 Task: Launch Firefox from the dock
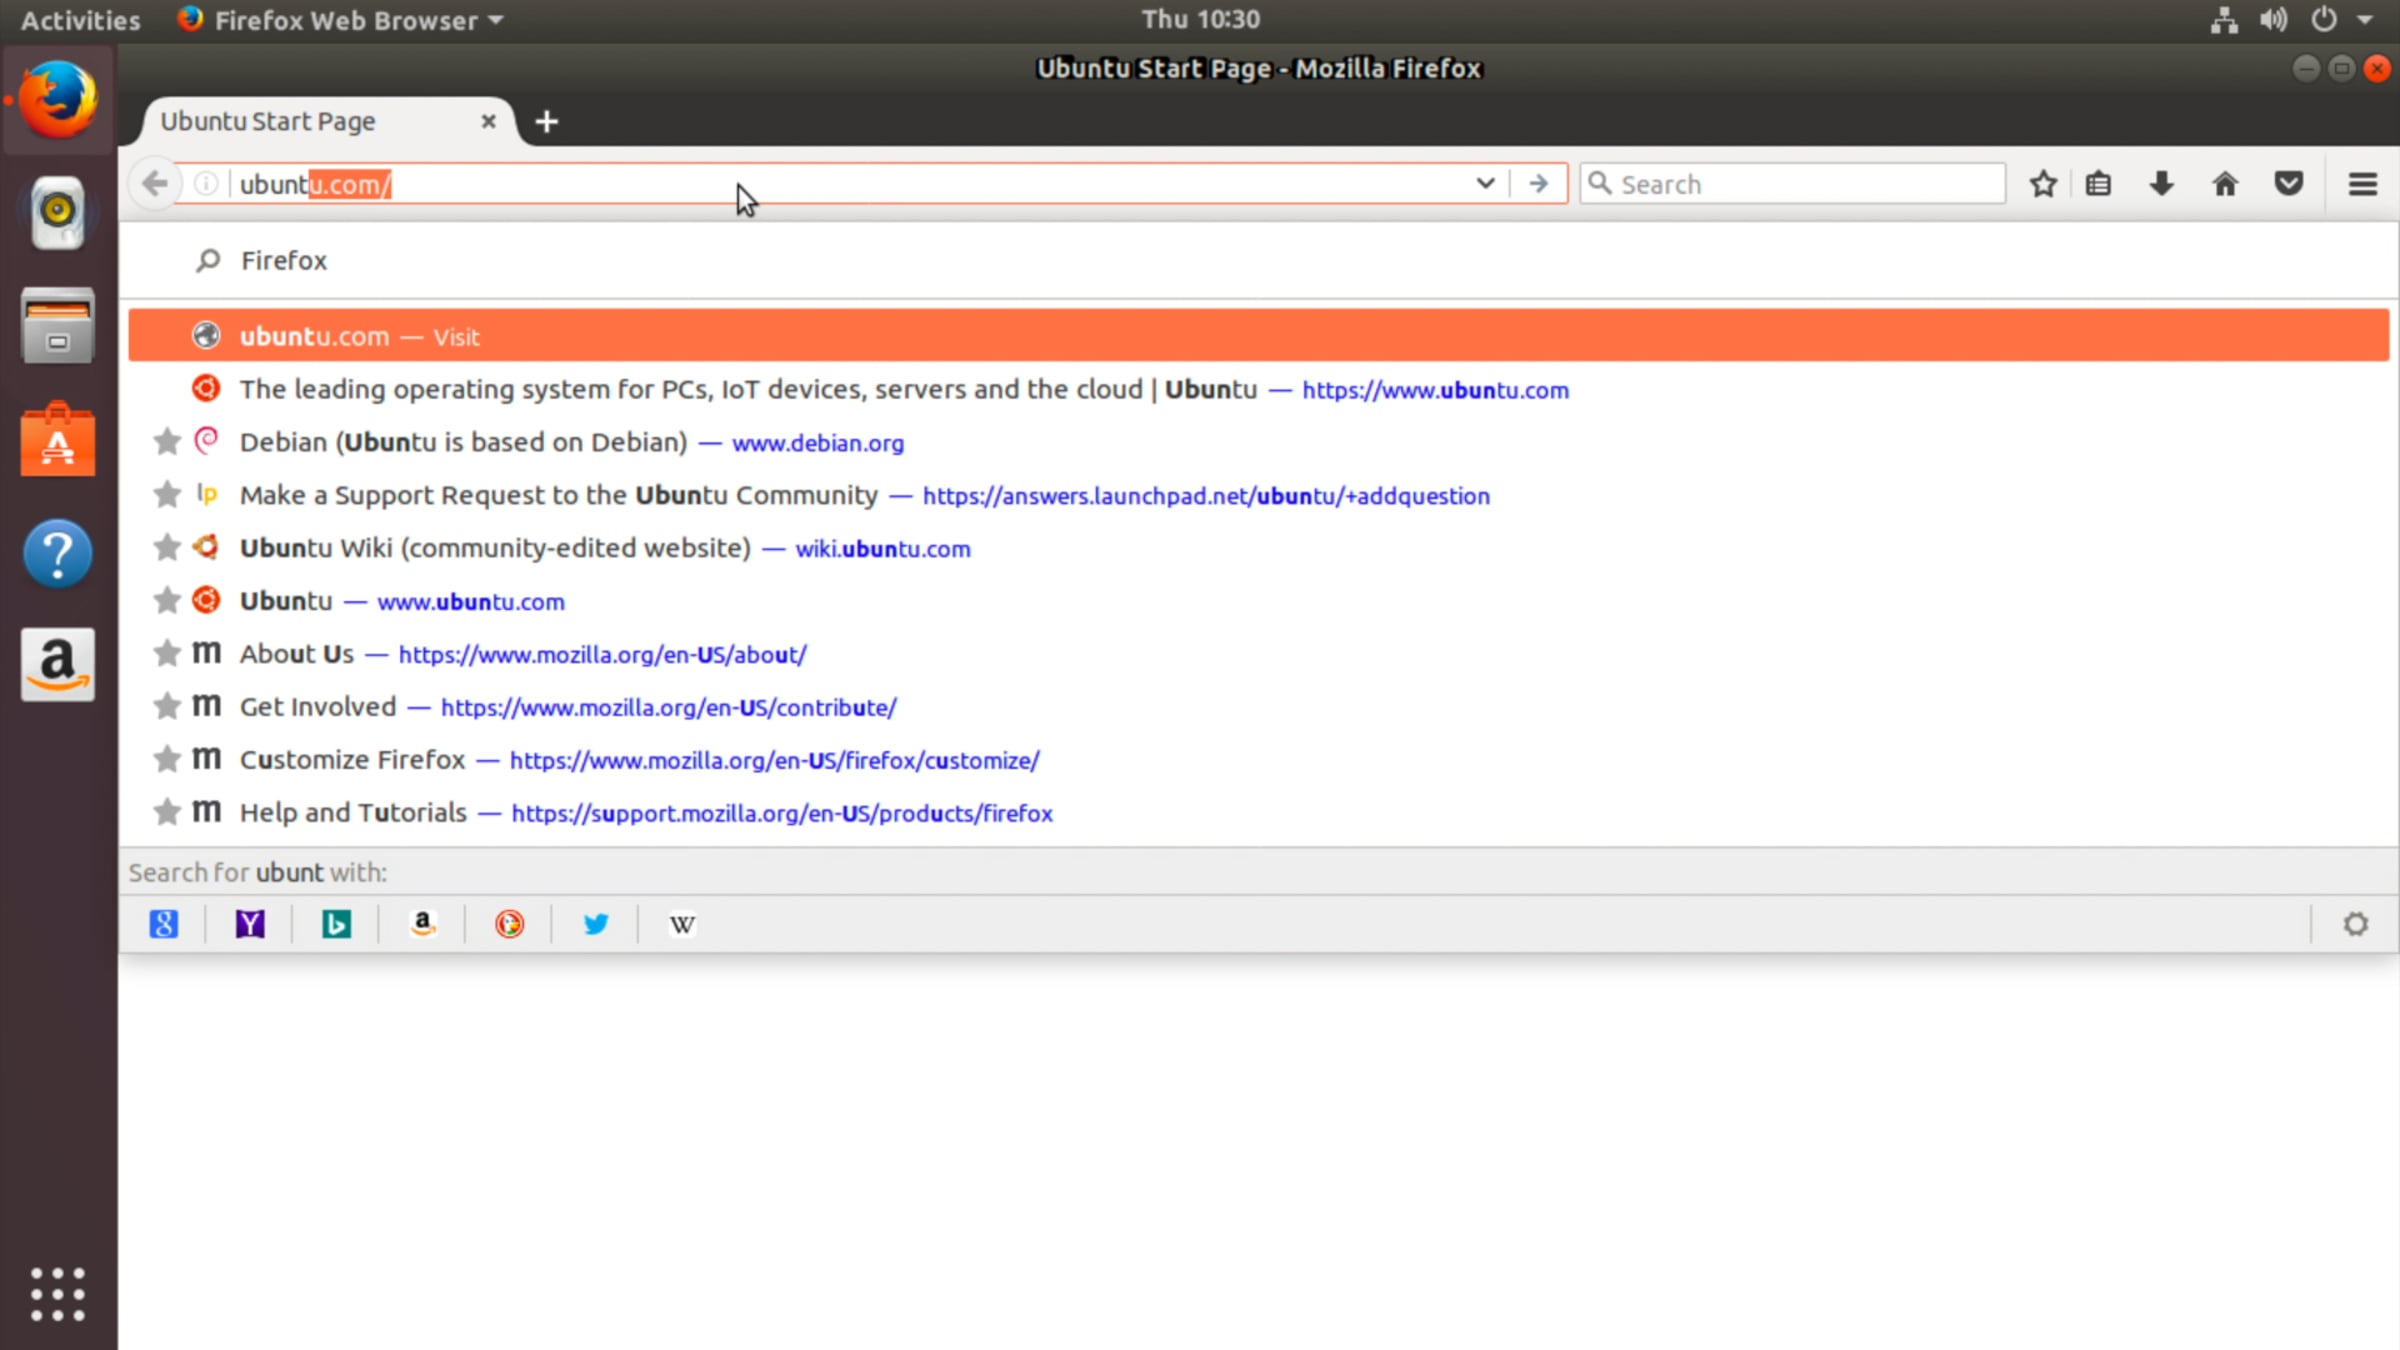[x=58, y=99]
